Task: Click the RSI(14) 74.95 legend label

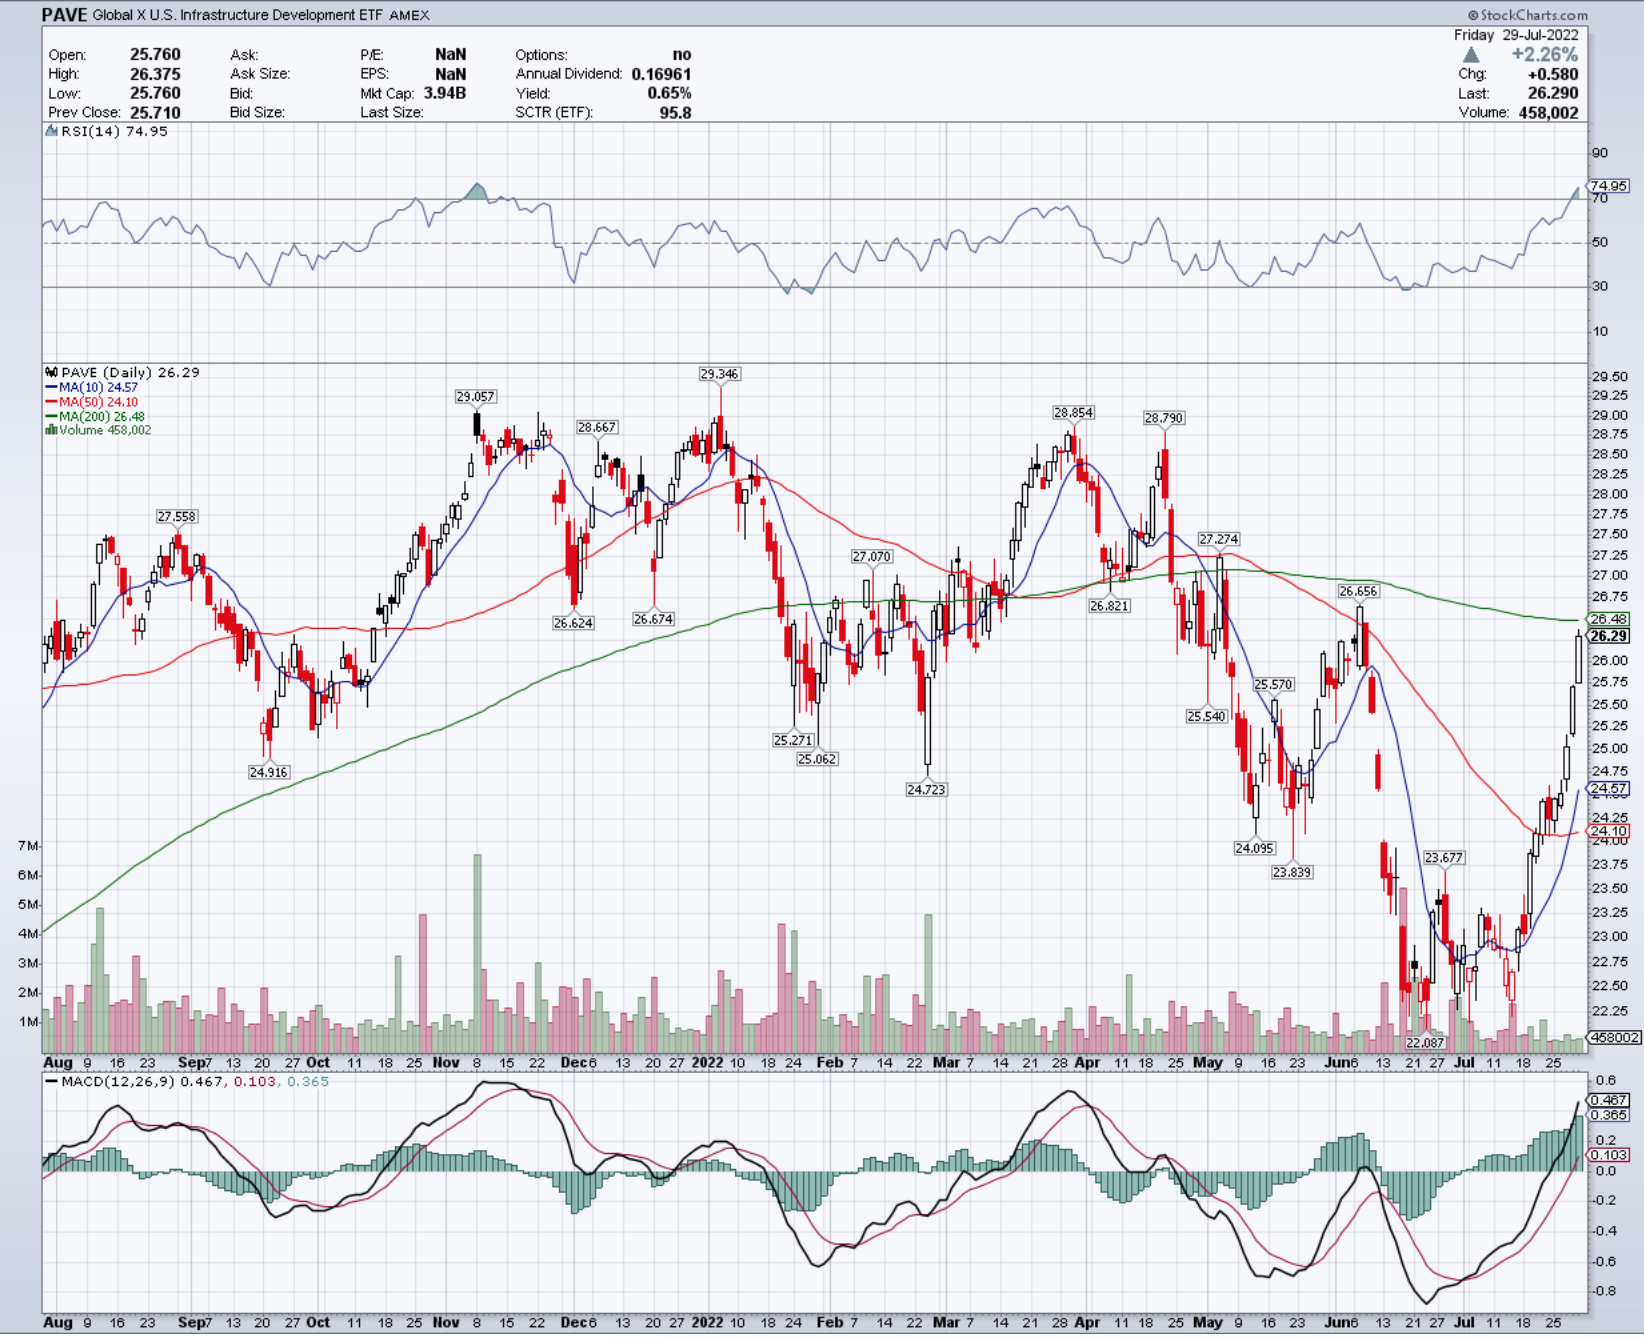Action: 115,131
